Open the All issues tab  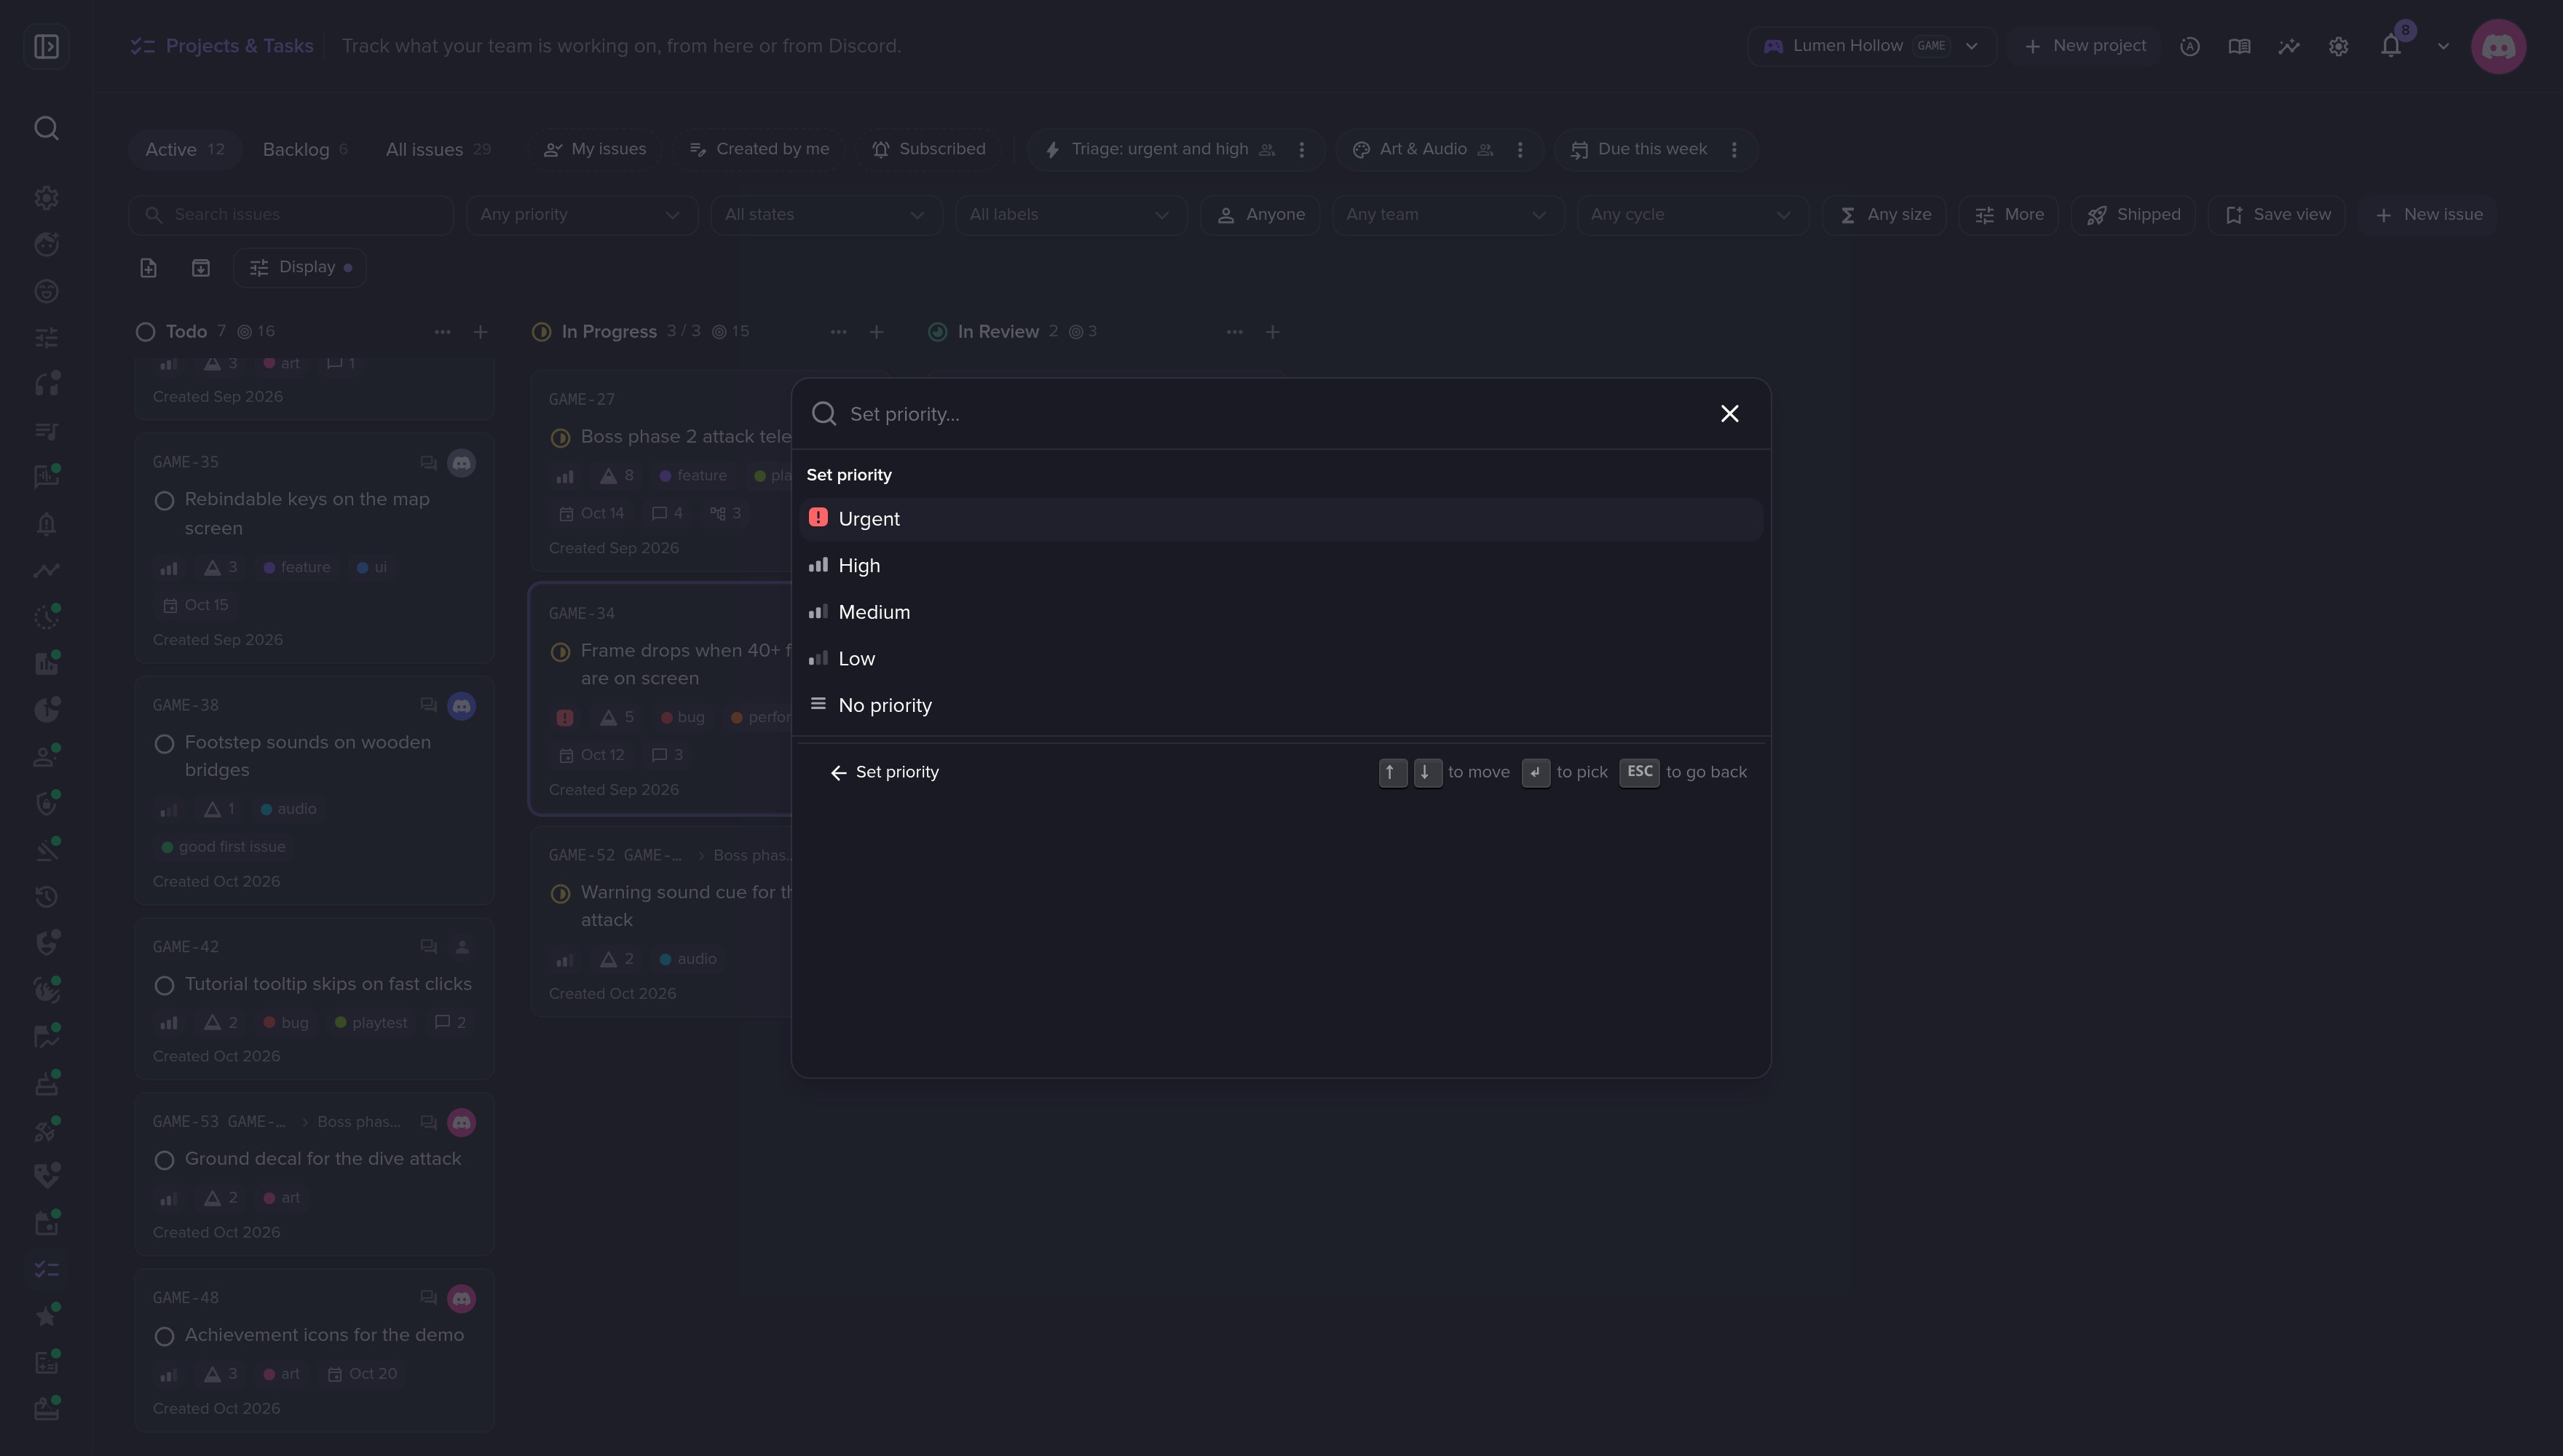tap(438, 150)
